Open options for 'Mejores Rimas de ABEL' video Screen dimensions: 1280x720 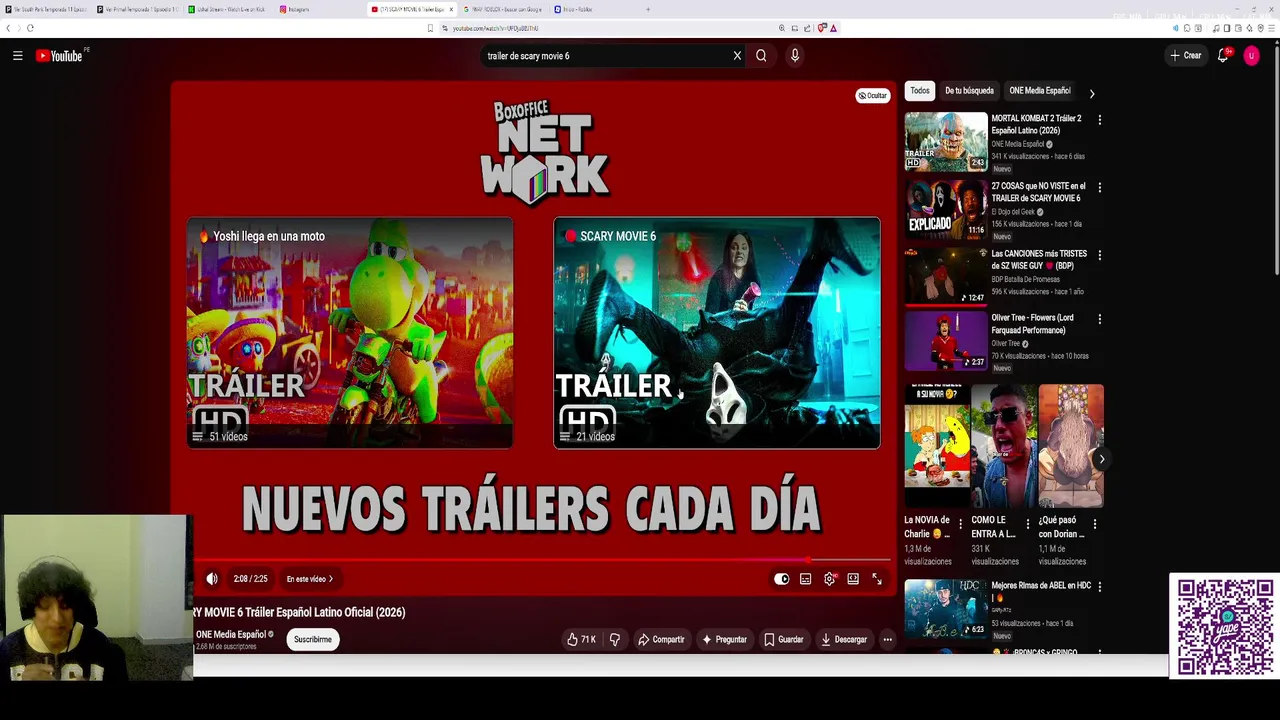coord(1100,587)
